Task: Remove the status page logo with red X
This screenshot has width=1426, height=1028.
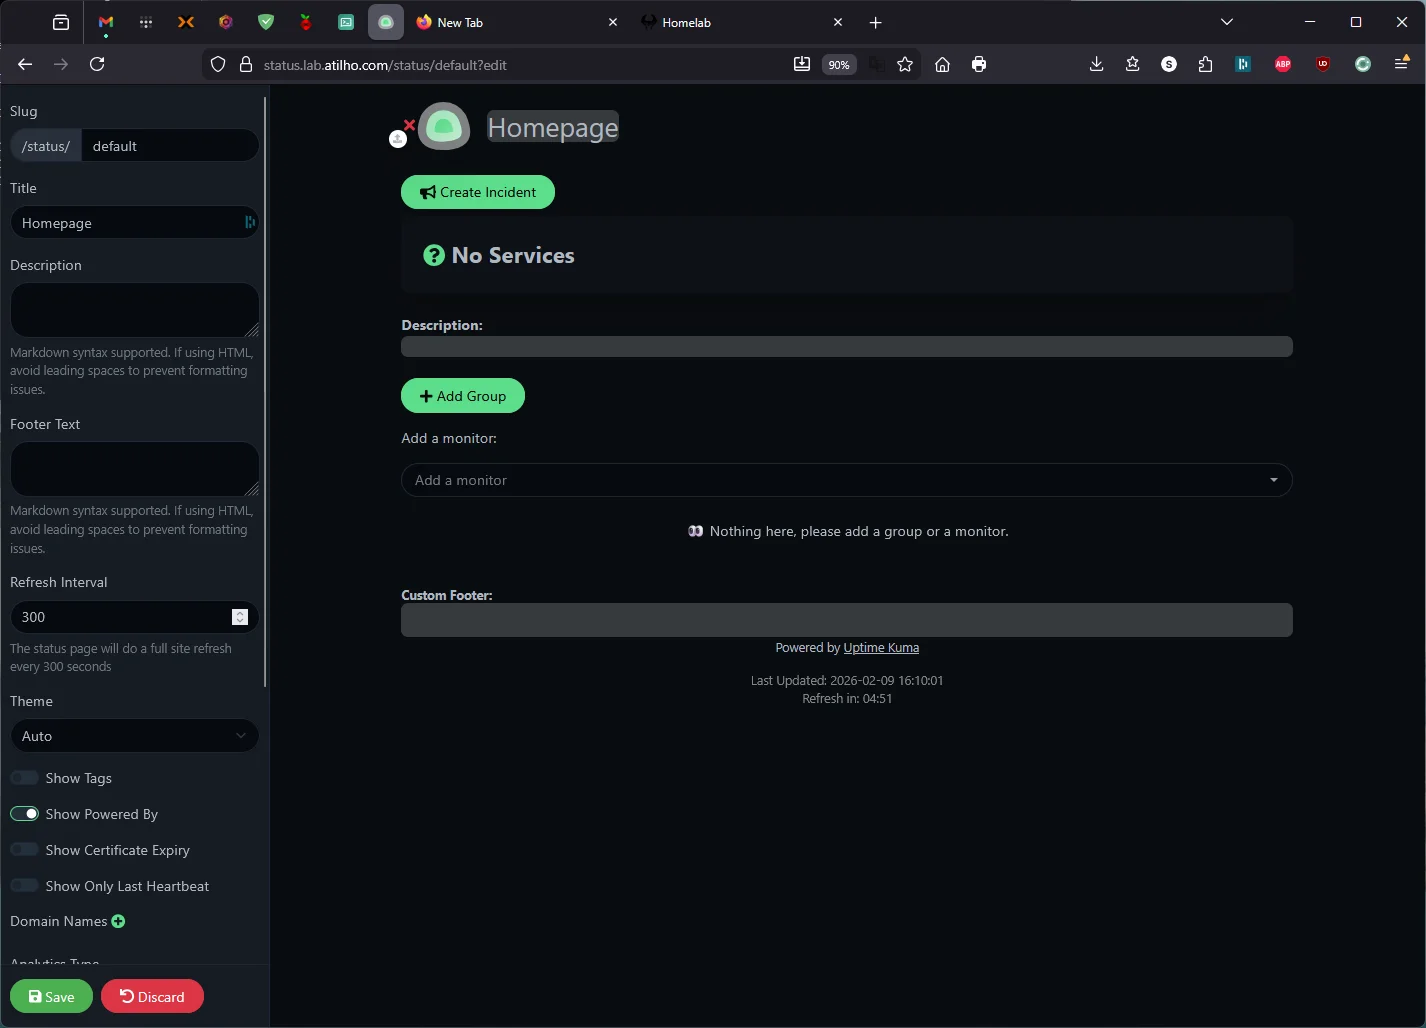Action: pos(408,126)
